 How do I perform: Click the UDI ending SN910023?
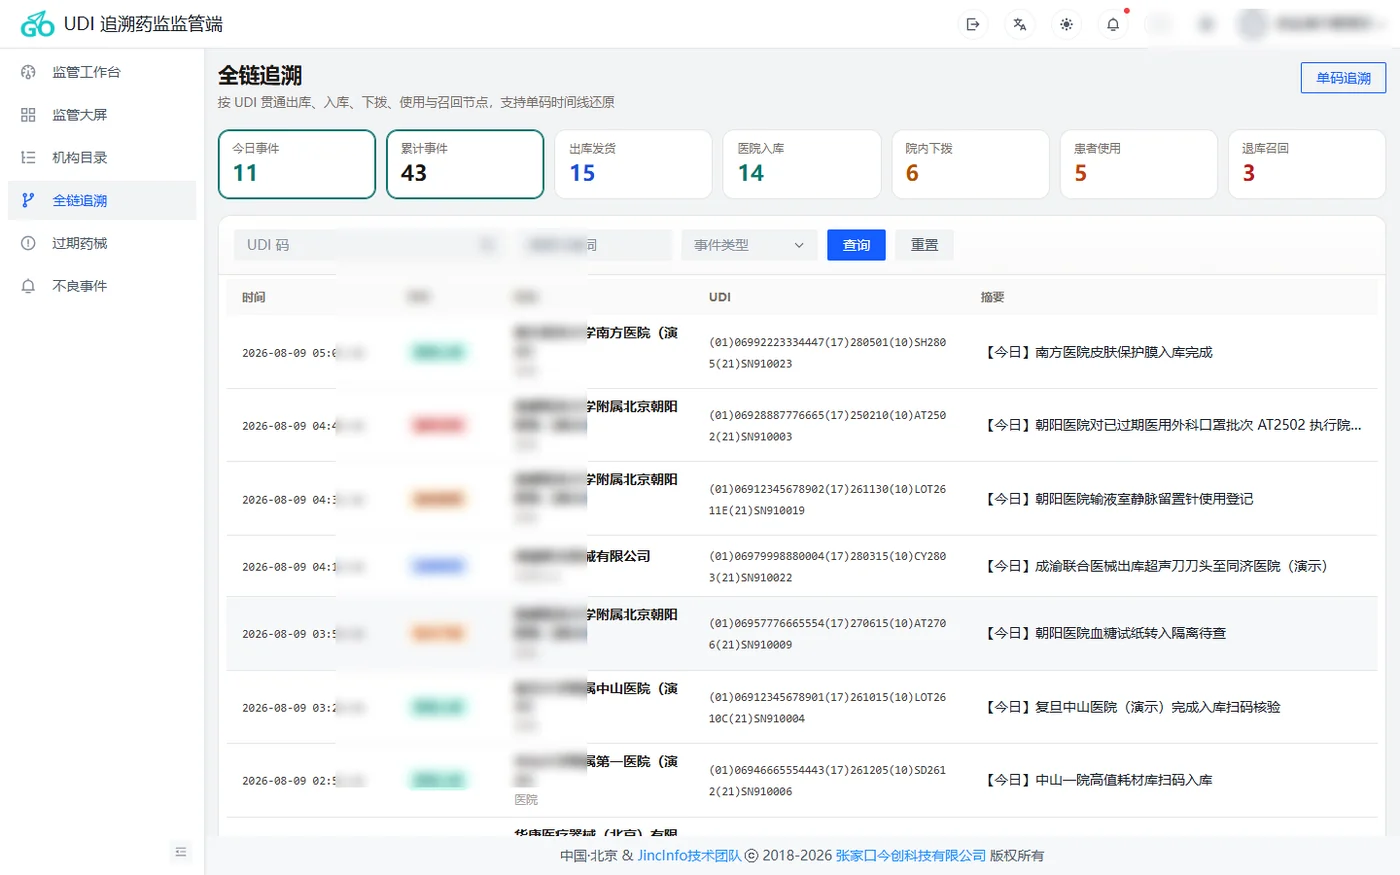point(827,353)
